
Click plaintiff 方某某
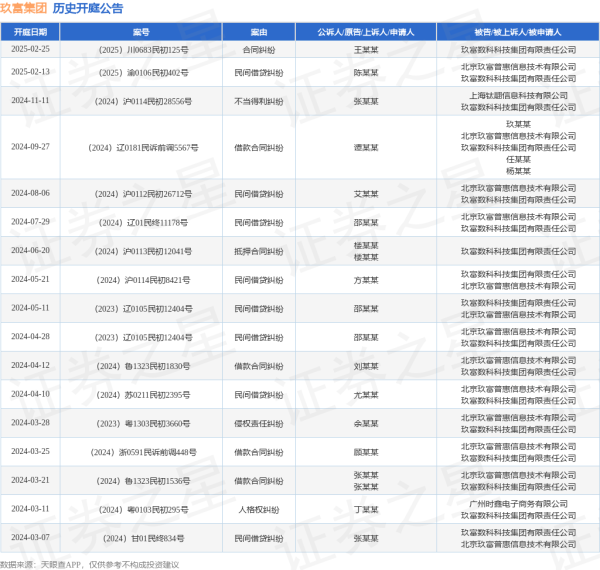point(366,280)
